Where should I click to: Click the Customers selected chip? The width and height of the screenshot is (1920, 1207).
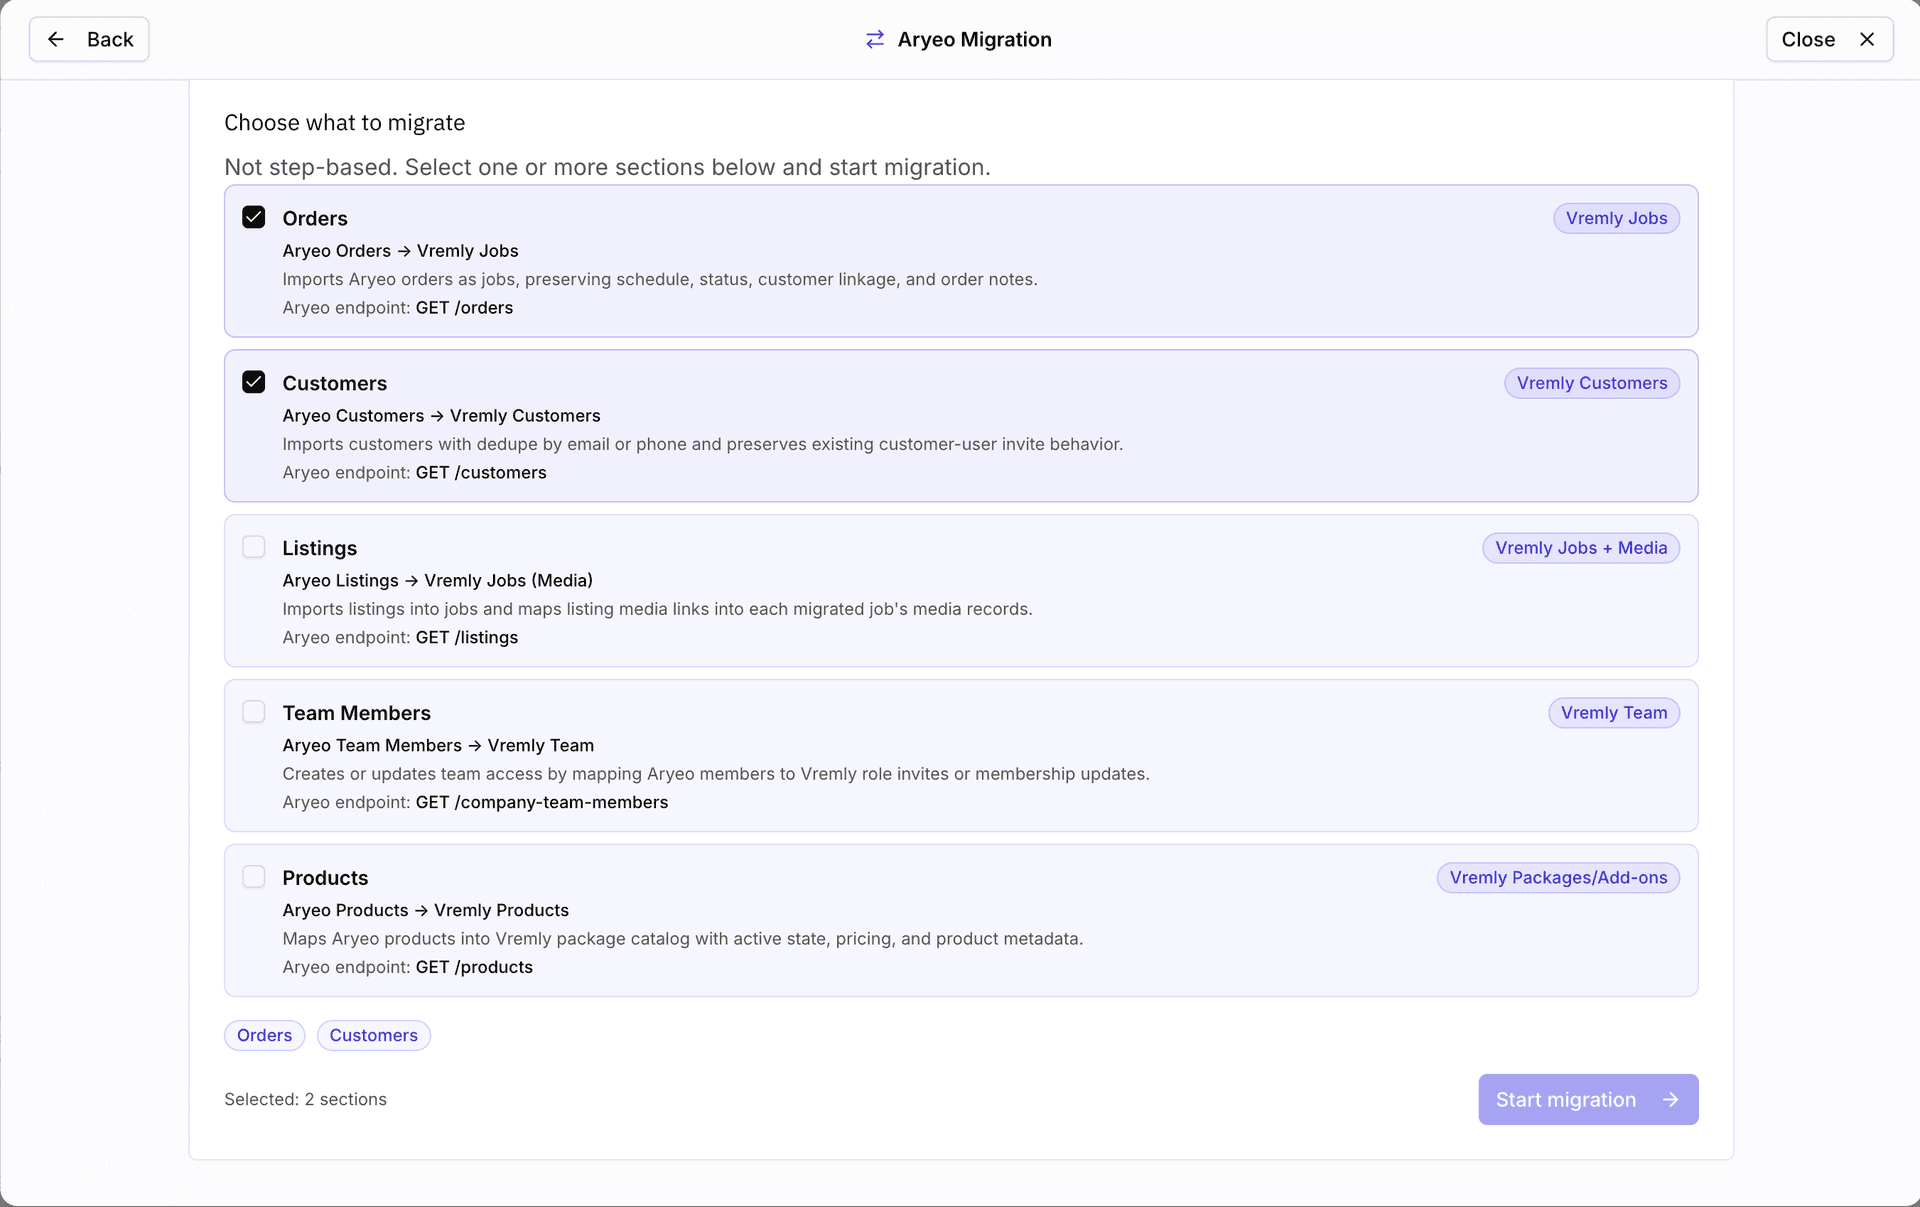373,1035
